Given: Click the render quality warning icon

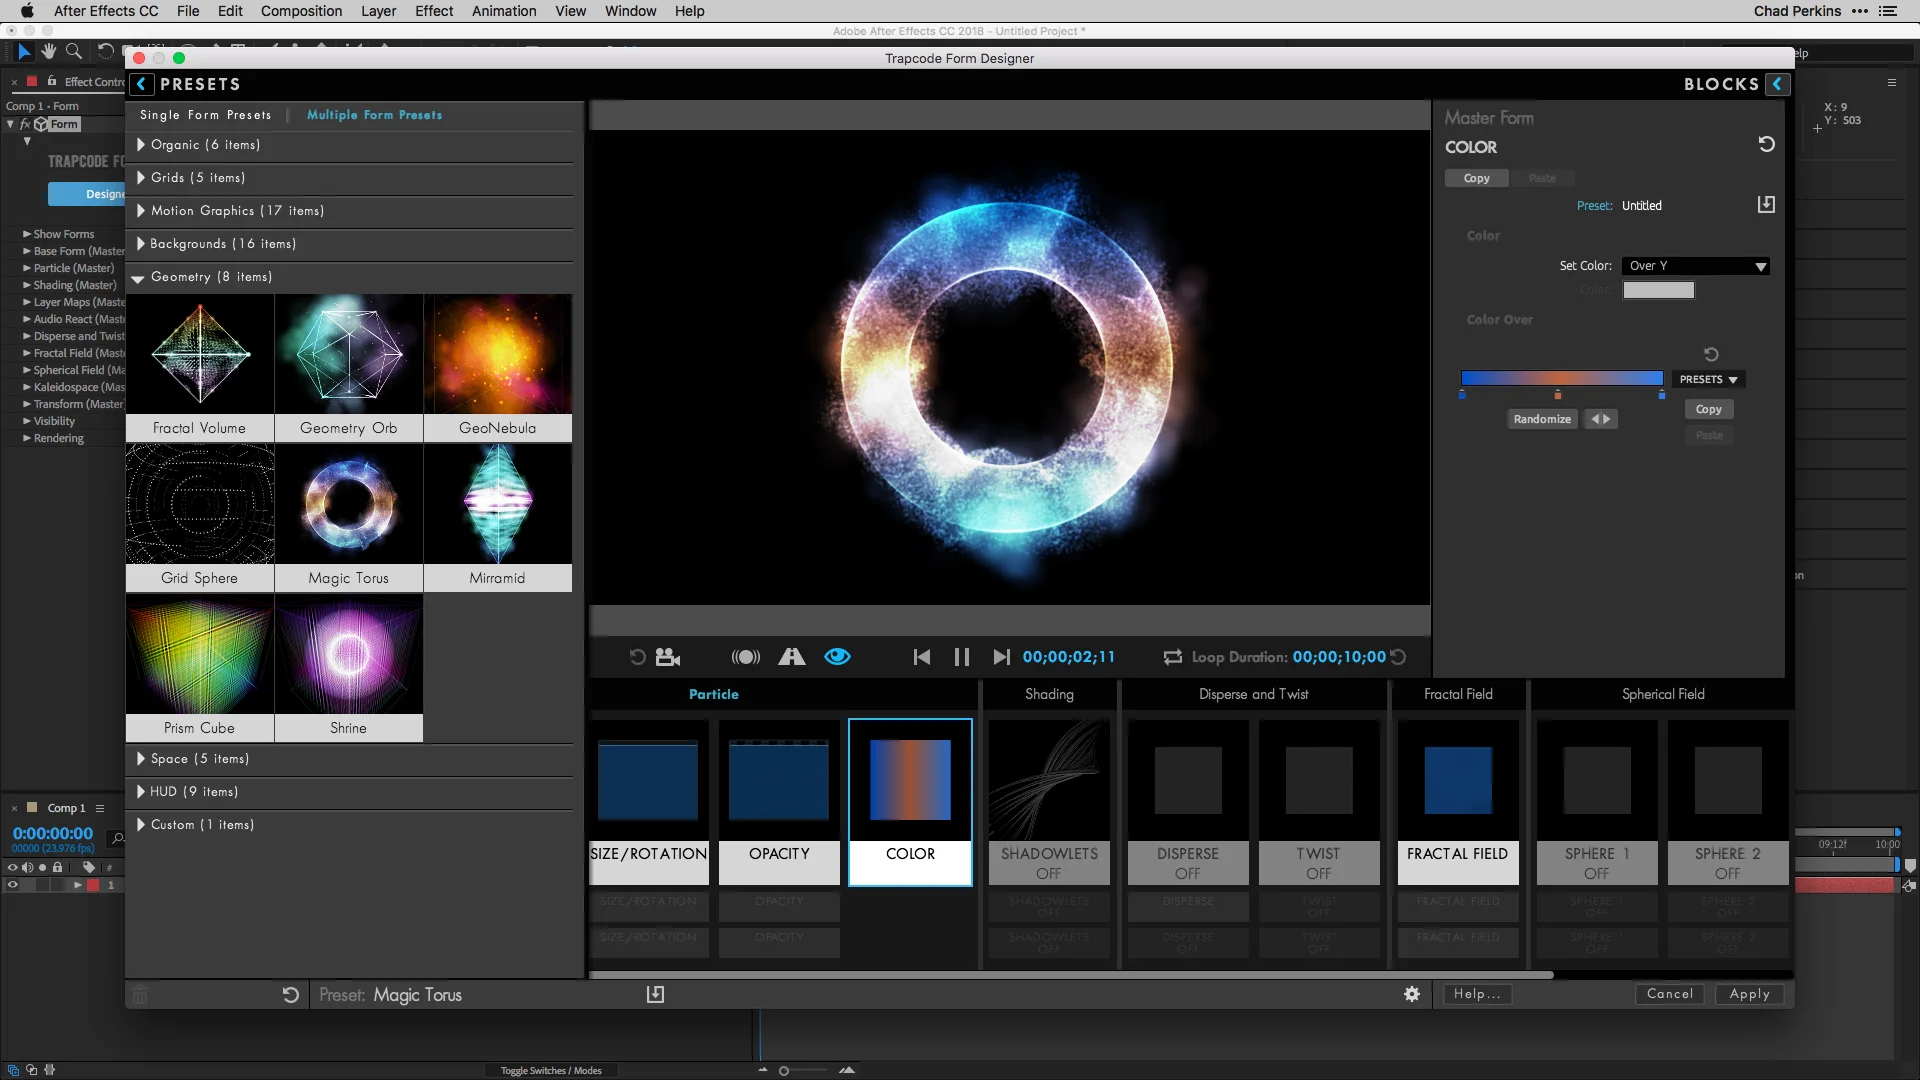Looking at the screenshot, I should coord(792,657).
